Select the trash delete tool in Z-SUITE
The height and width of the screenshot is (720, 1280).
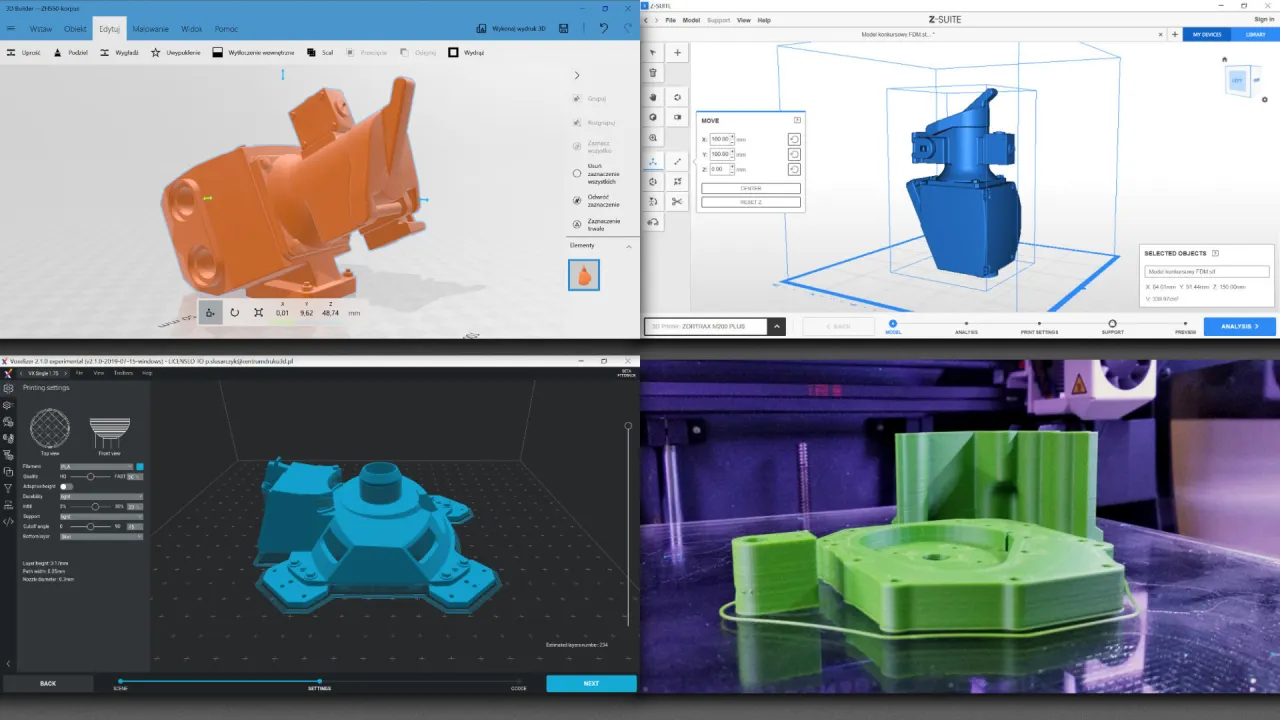[653, 72]
